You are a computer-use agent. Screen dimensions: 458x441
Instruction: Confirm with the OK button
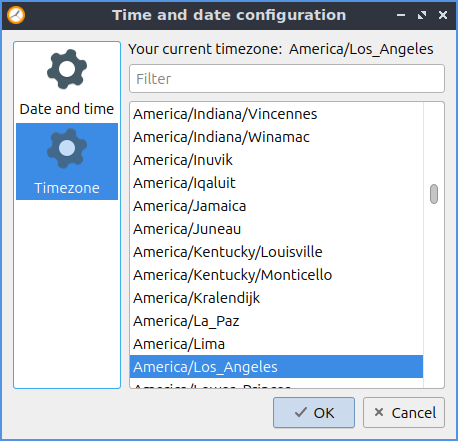click(x=314, y=413)
